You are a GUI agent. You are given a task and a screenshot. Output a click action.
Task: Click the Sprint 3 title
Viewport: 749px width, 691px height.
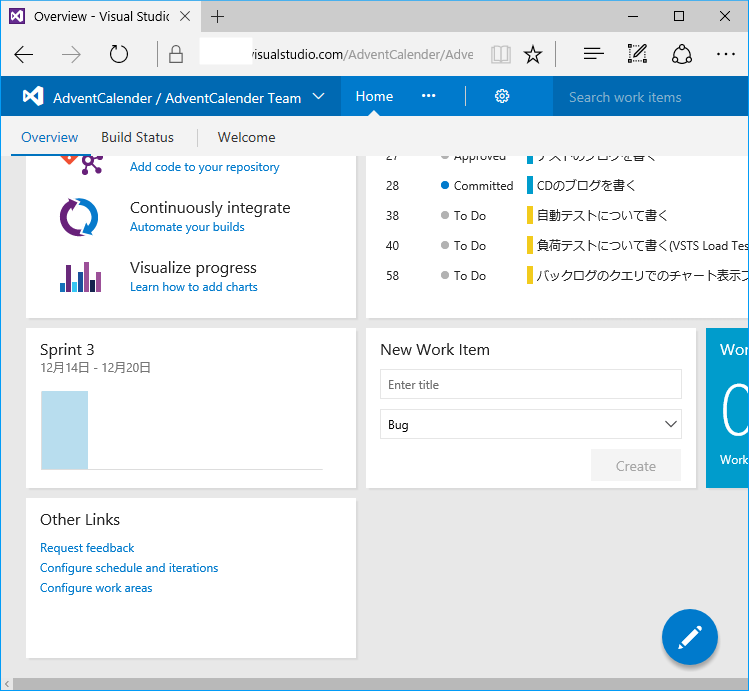point(67,350)
